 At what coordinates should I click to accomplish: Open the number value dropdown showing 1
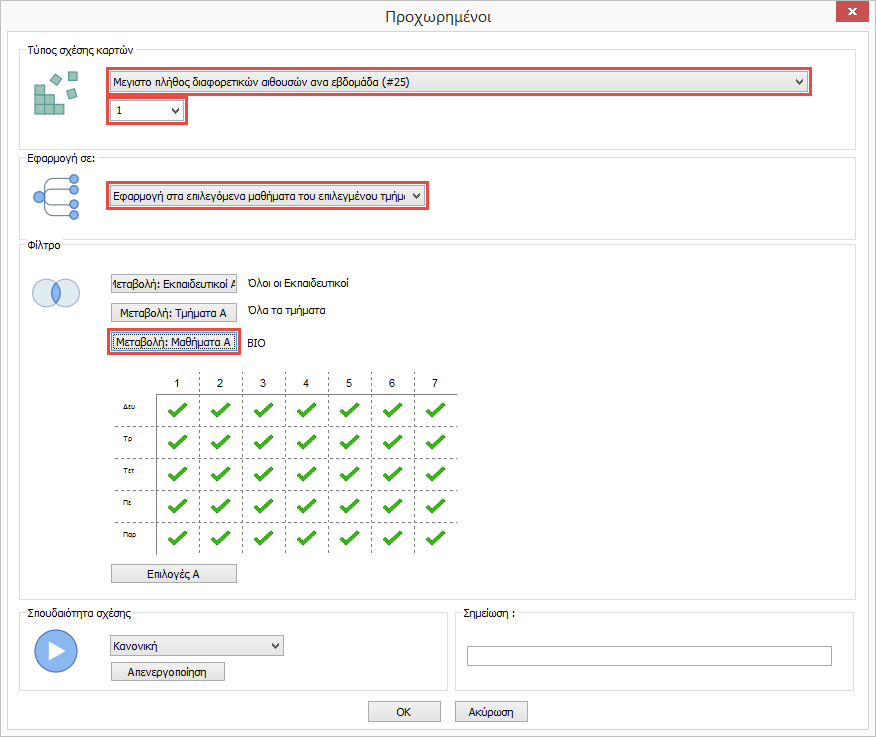[147, 111]
